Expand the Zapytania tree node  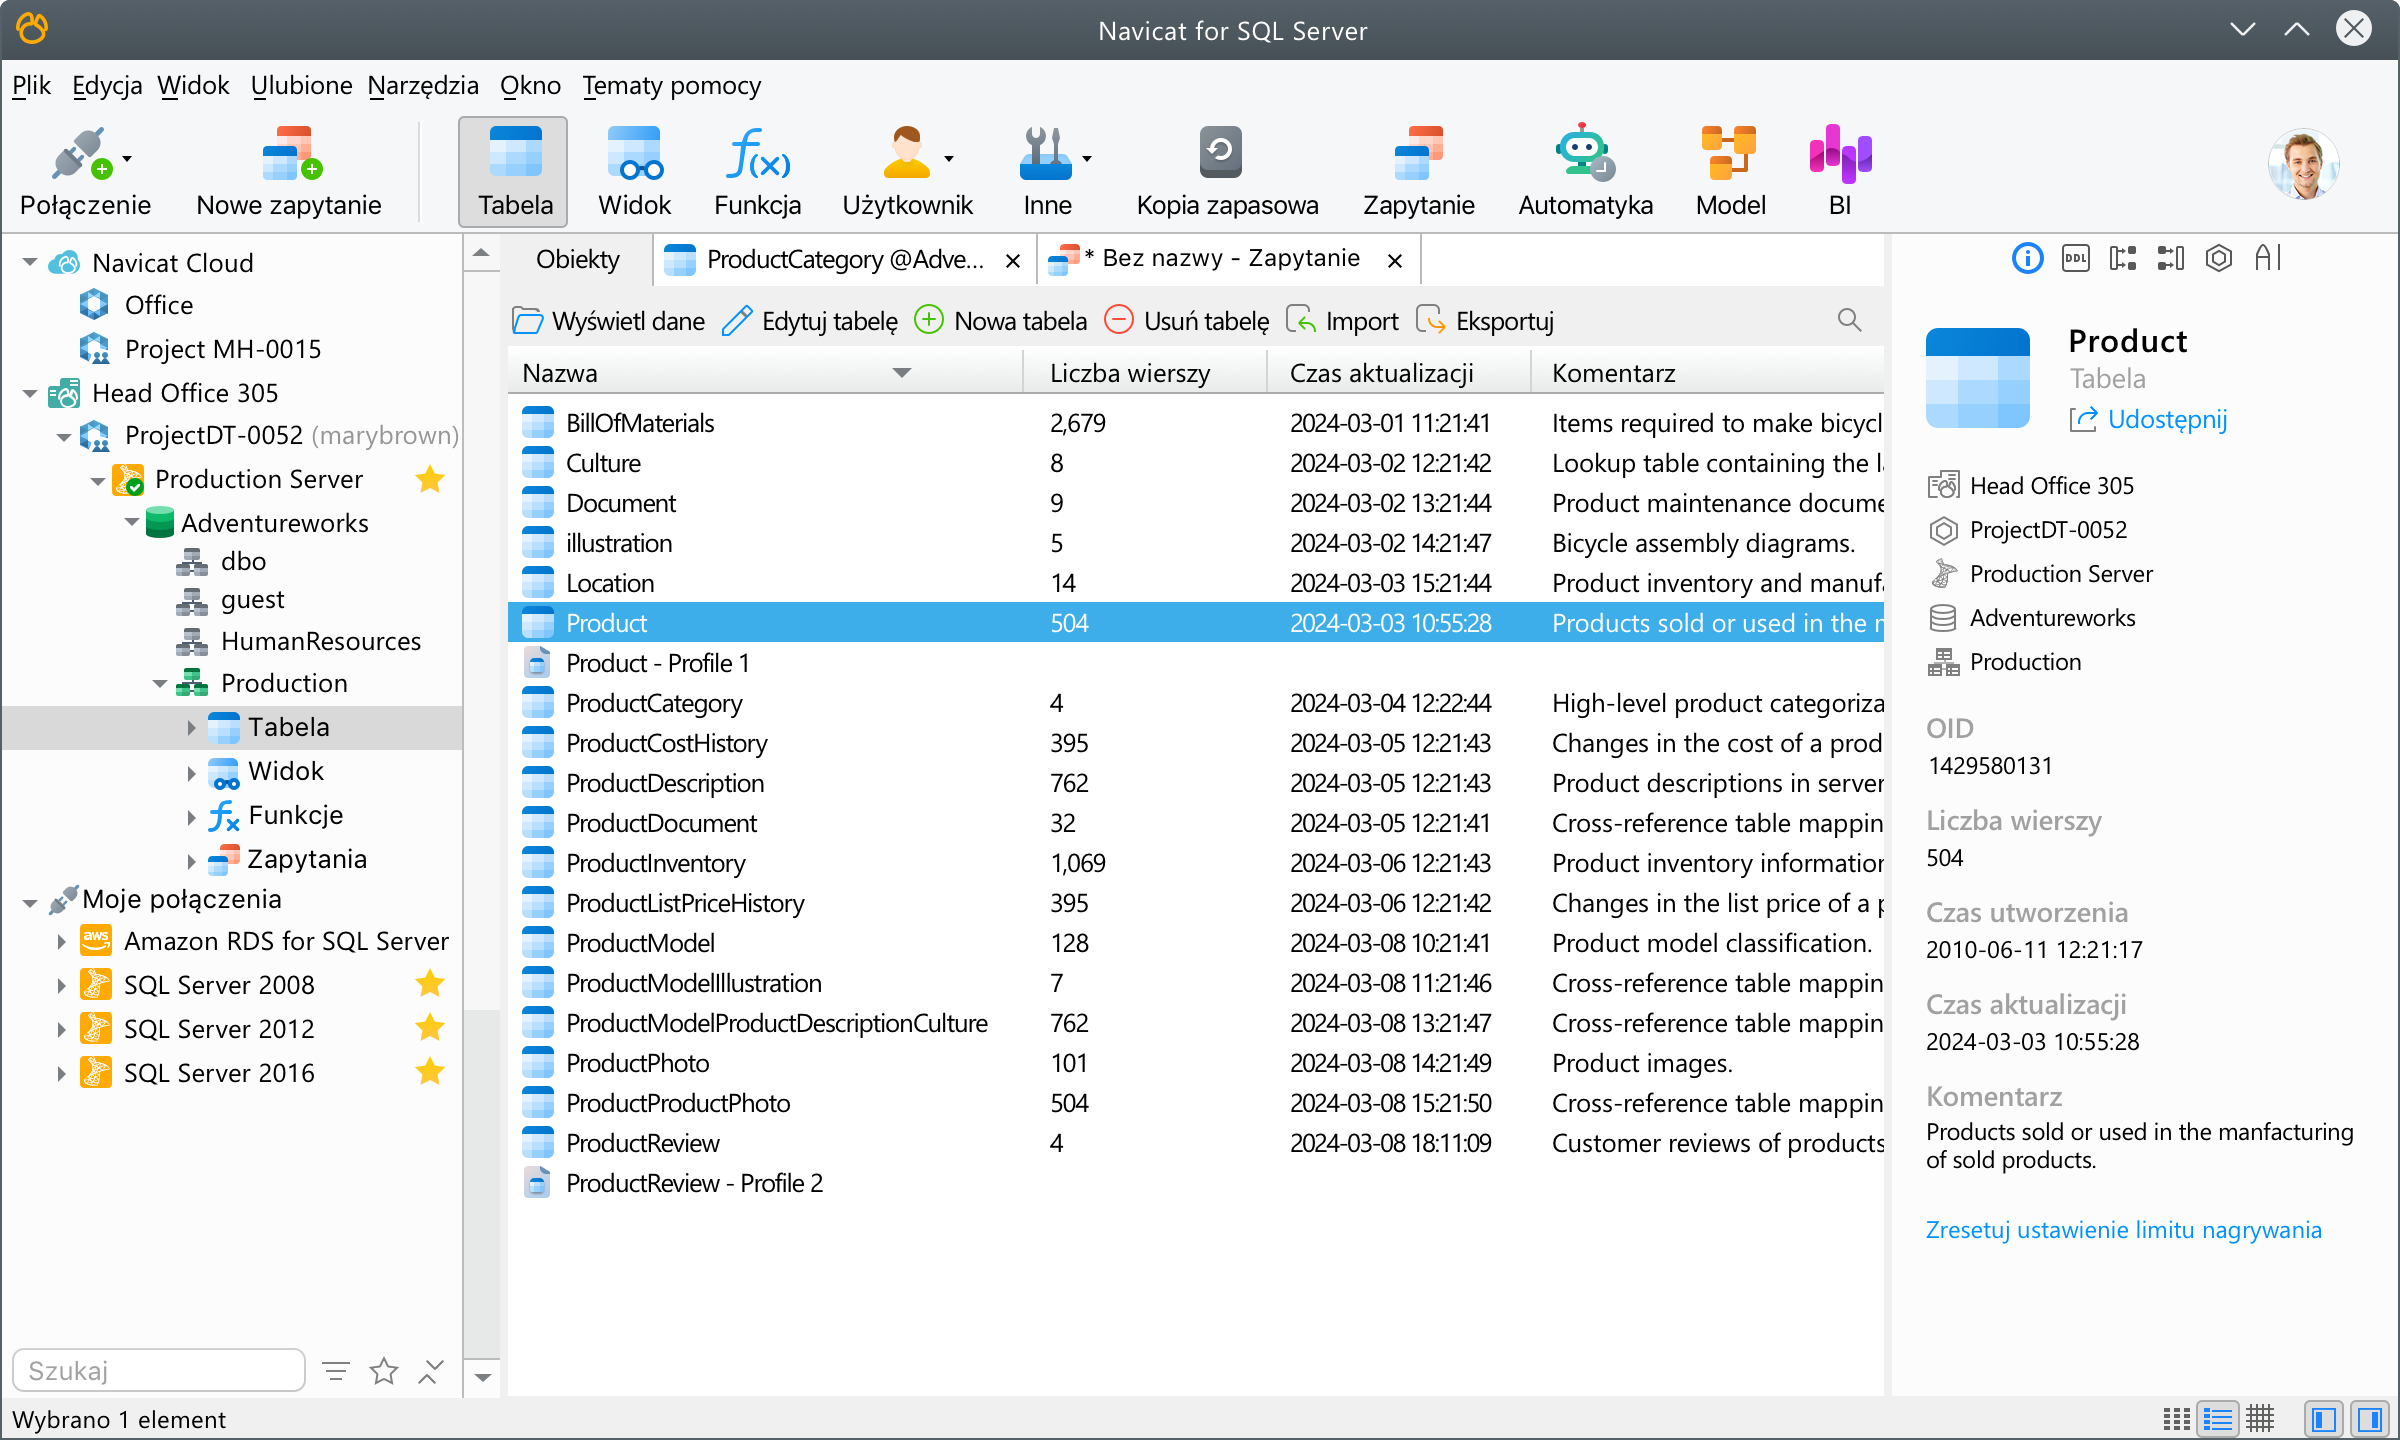point(191,860)
